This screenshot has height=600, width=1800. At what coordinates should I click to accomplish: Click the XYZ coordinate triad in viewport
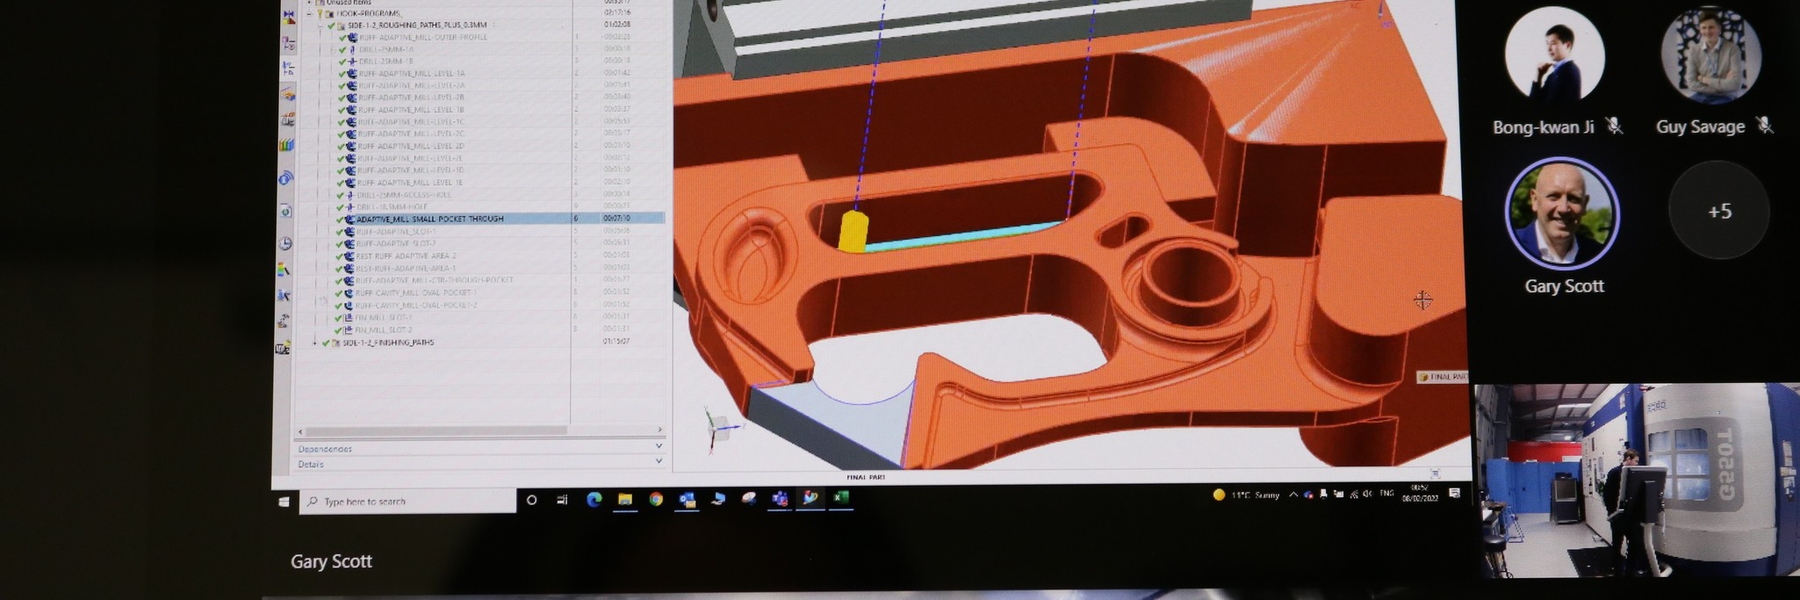[720, 428]
